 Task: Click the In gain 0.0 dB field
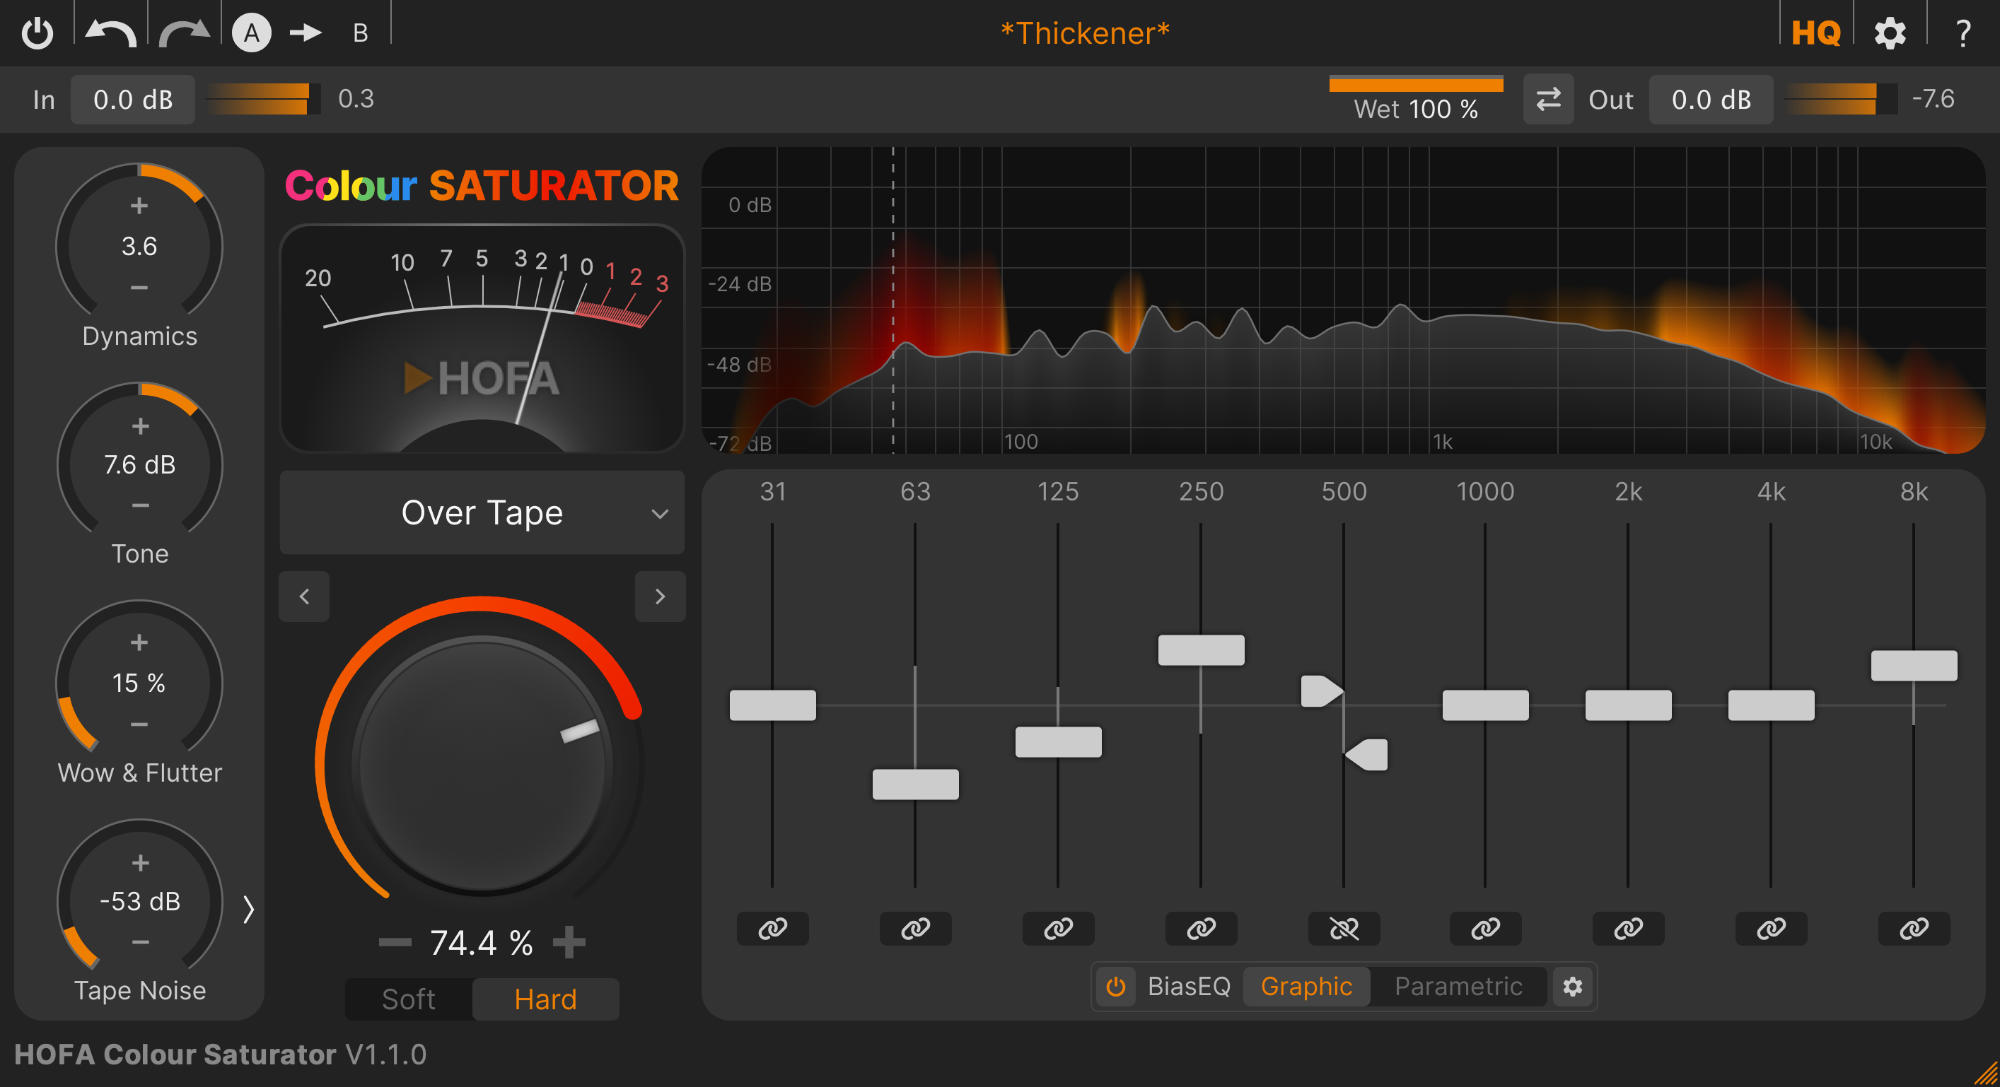132,99
